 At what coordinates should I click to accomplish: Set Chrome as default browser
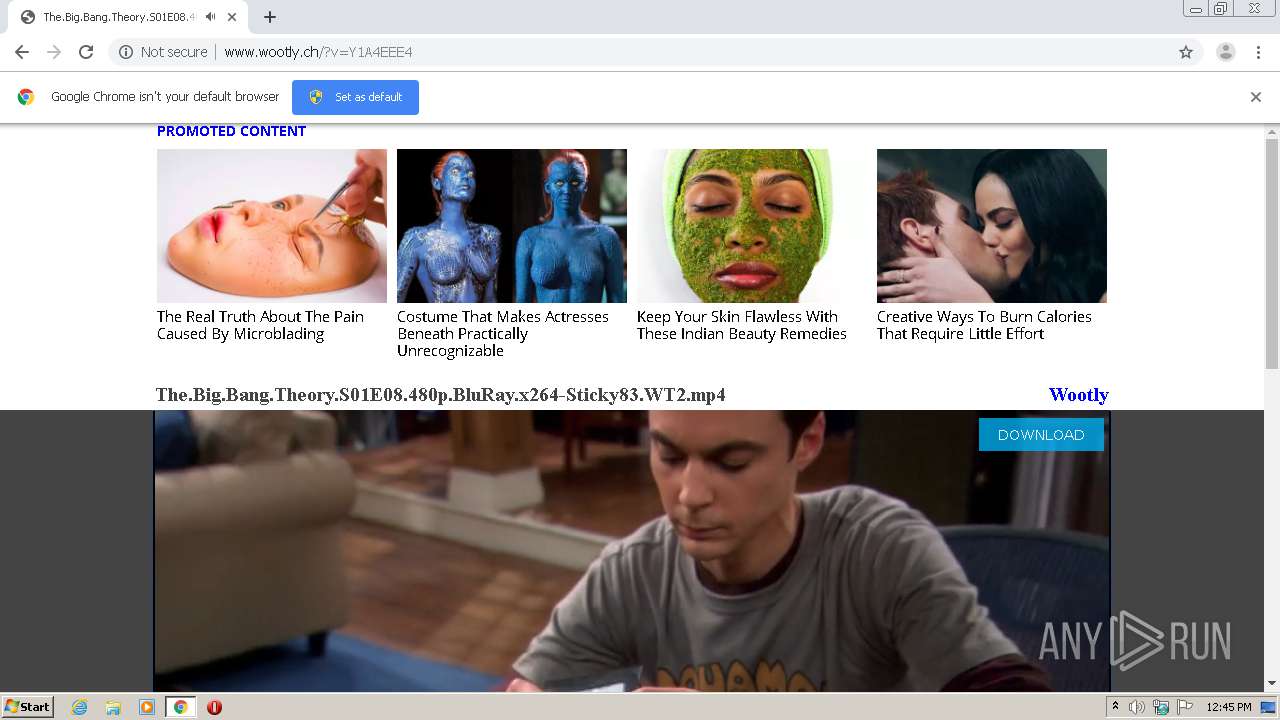coord(355,97)
